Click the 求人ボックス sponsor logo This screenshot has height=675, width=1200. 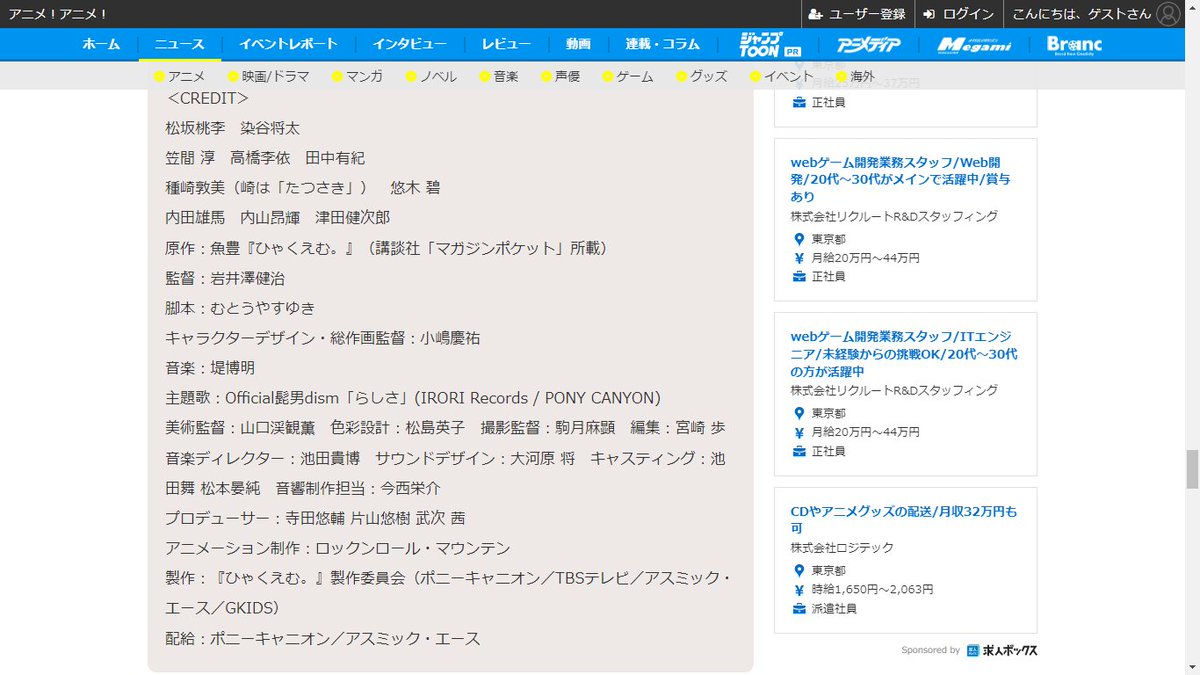(x=1002, y=650)
